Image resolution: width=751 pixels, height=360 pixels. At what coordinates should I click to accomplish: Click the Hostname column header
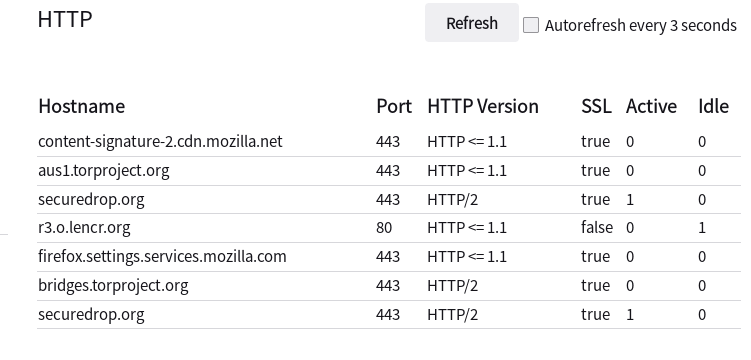(81, 106)
